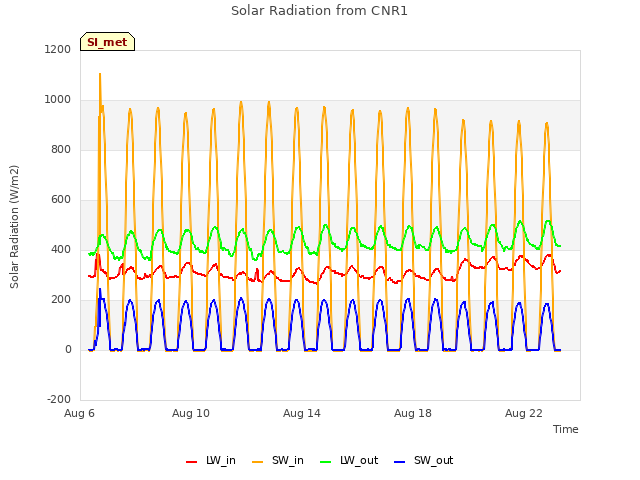The width and height of the screenshot is (640, 480).
Task: Click the 'Aug 10' x-axis tick label
Action: click(x=191, y=413)
